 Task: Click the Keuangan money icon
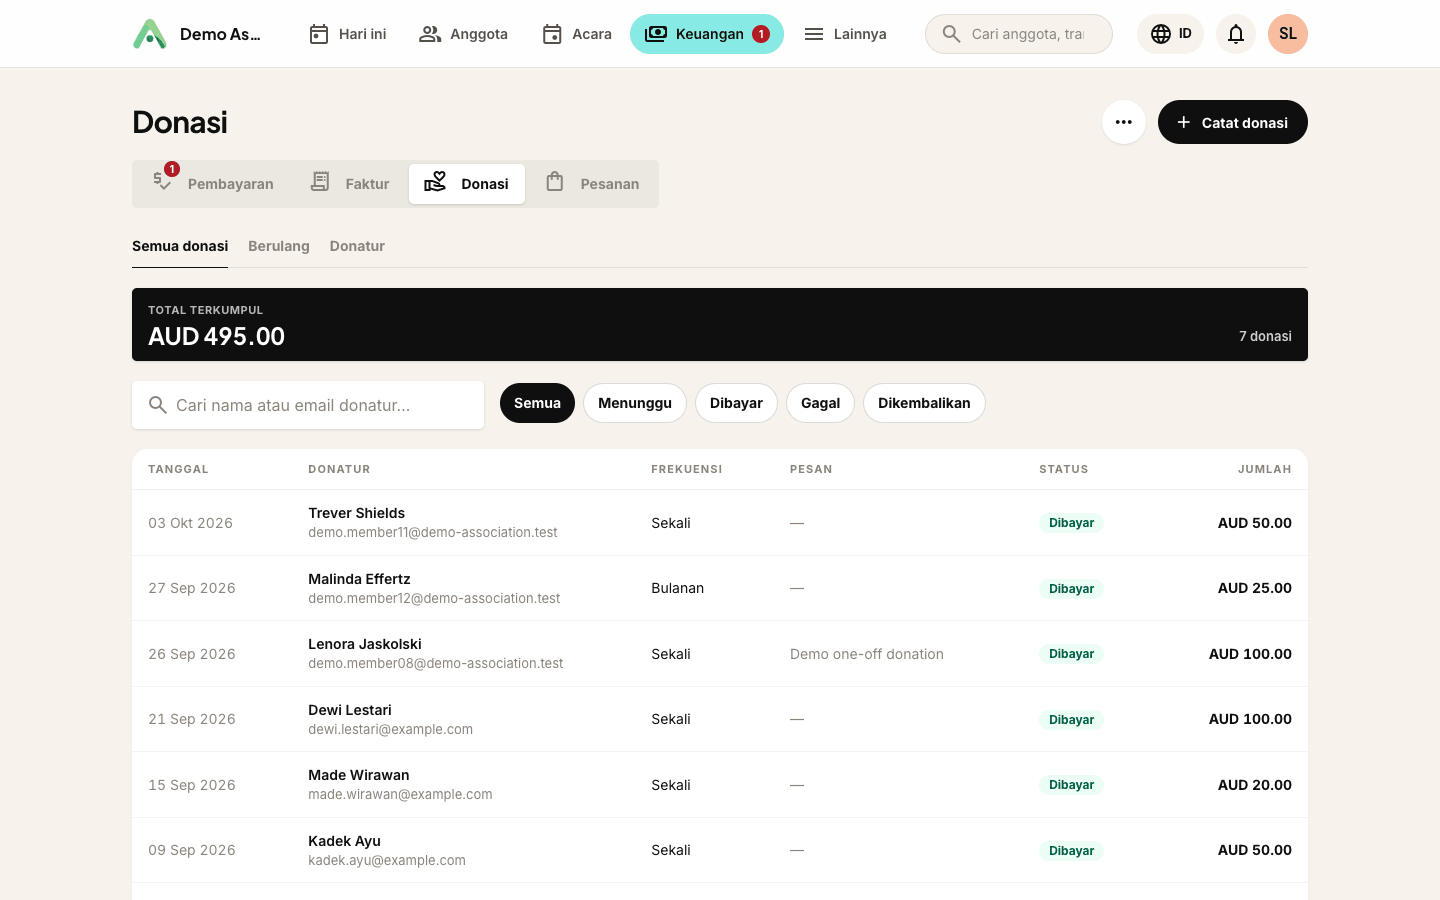point(656,34)
